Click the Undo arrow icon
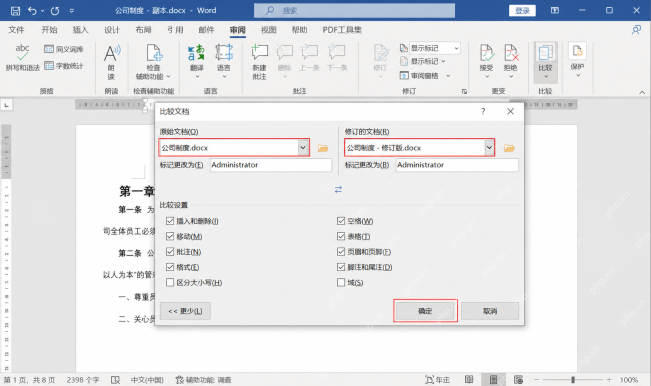The image size is (651, 386). (32, 11)
